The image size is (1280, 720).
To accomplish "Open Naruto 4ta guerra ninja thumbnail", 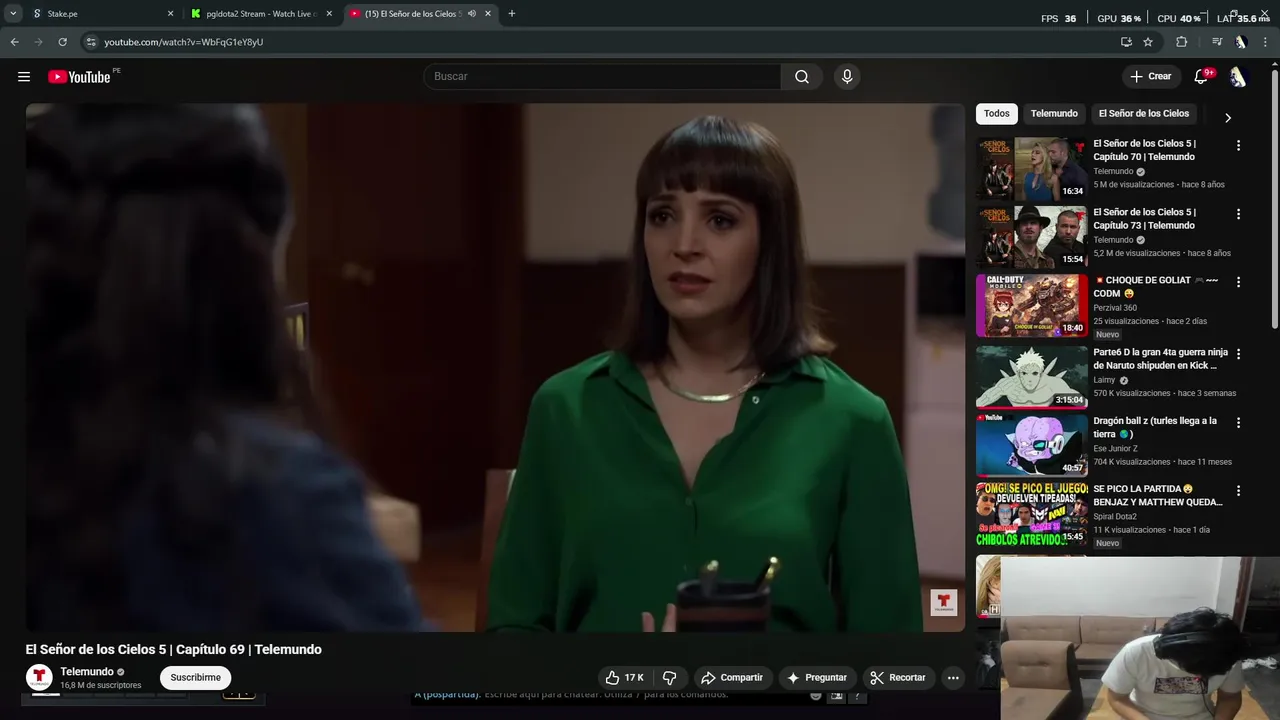I will pyautogui.click(x=1032, y=377).
